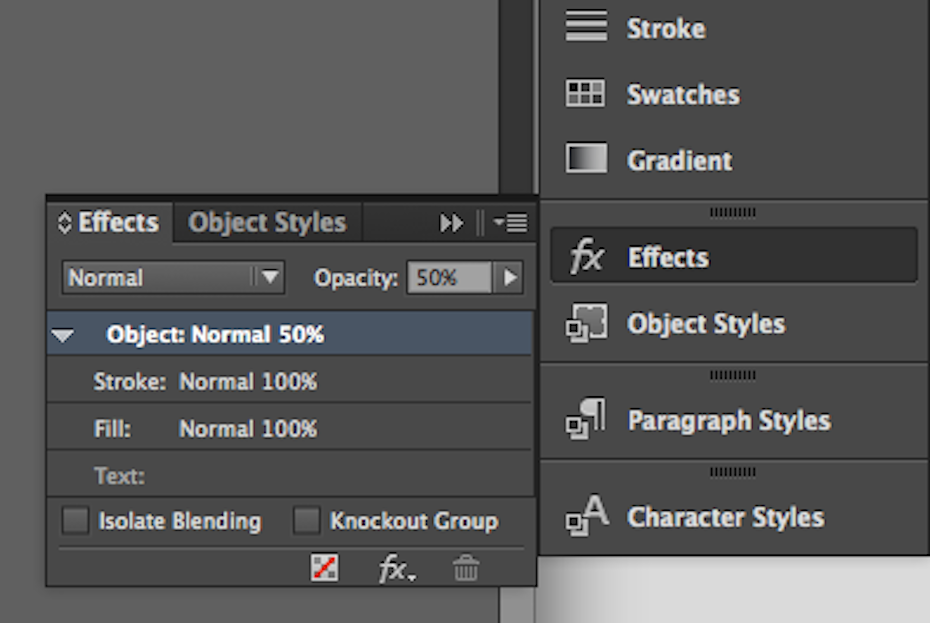930x623 pixels.
Task: Click the Opacity arrow to show slider
Action: coord(510,278)
